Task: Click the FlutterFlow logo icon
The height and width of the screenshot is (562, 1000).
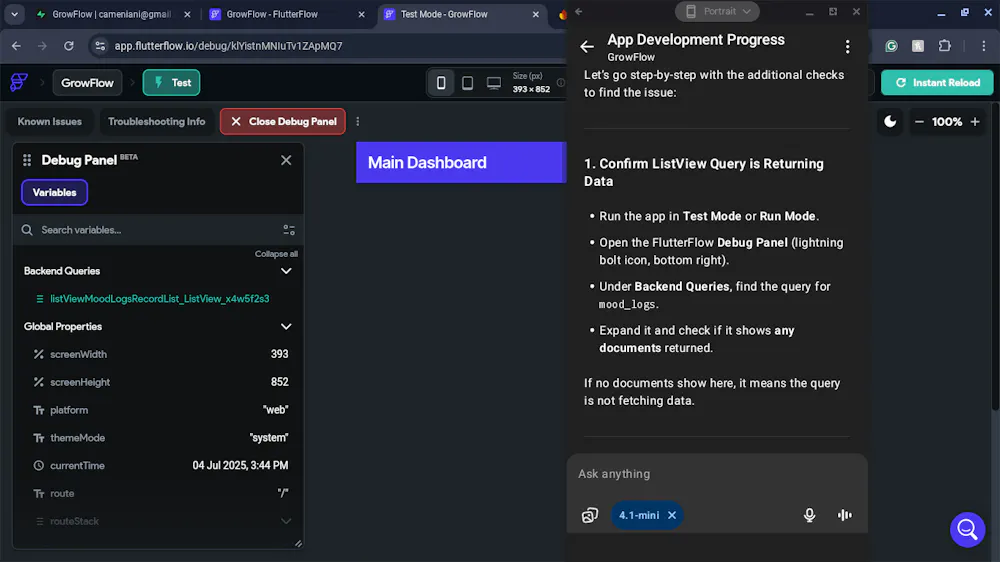Action: point(19,83)
